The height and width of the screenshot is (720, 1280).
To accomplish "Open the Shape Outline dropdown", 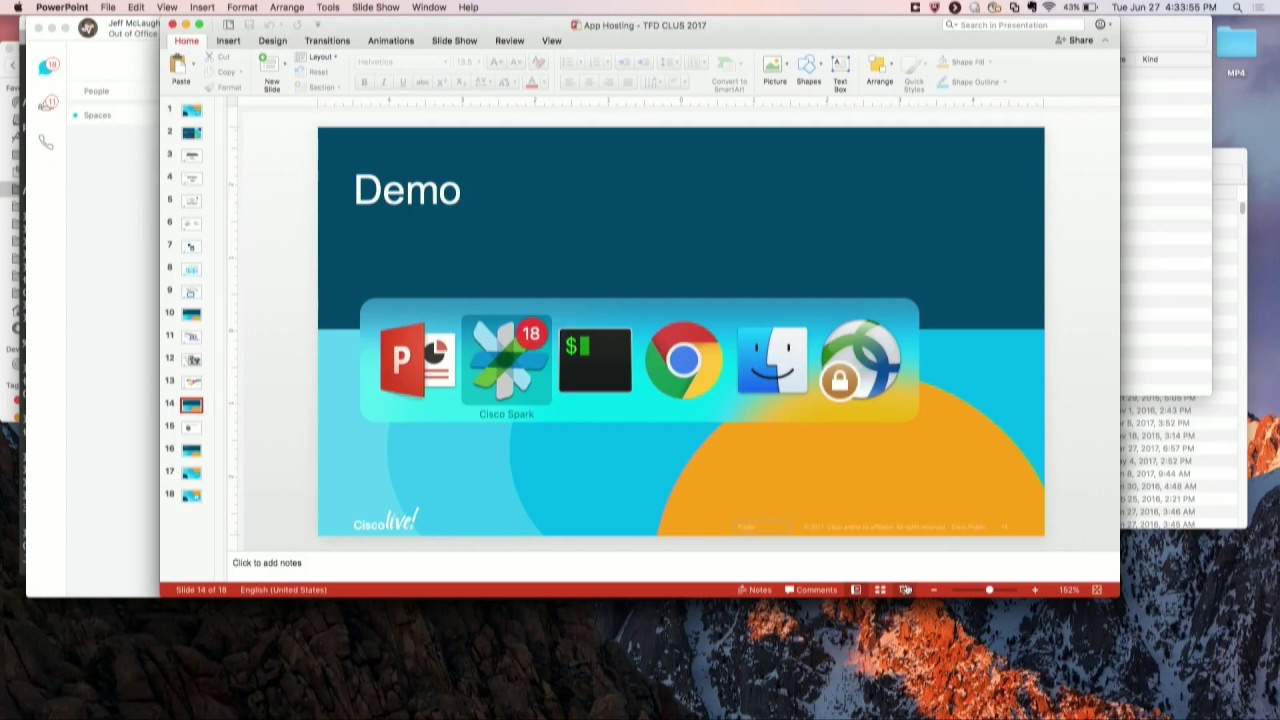I will [971, 82].
